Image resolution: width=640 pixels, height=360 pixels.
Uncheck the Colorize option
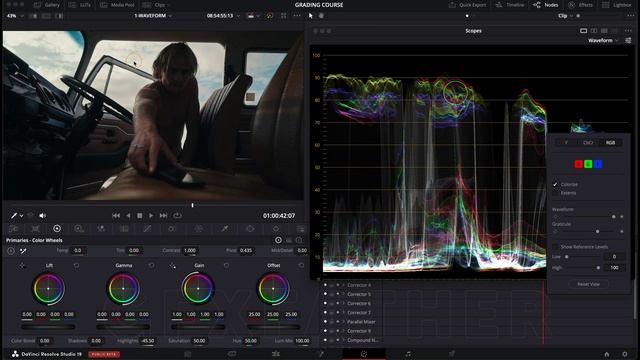point(555,184)
